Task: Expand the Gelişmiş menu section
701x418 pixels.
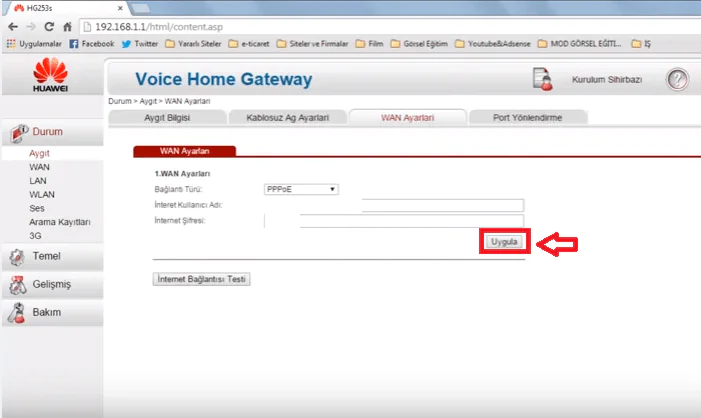Action: [x=52, y=285]
